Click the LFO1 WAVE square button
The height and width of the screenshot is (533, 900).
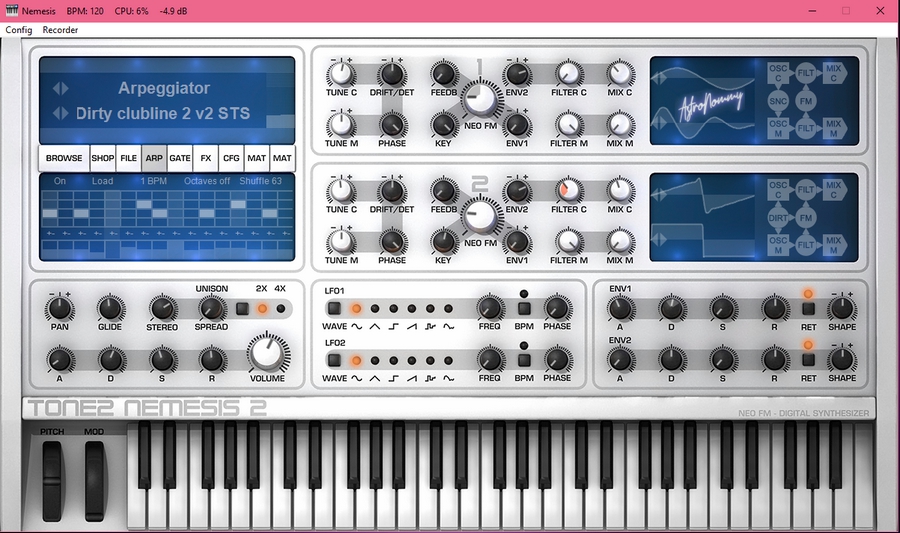pyautogui.click(x=334, y=309)
